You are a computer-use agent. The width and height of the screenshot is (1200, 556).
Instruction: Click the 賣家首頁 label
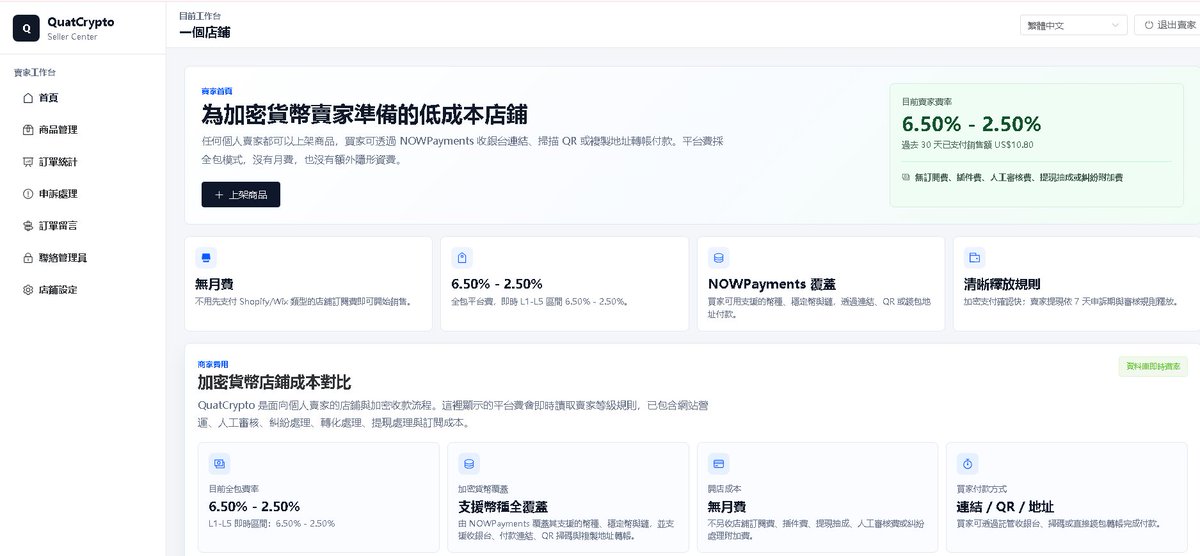point(217,91)
